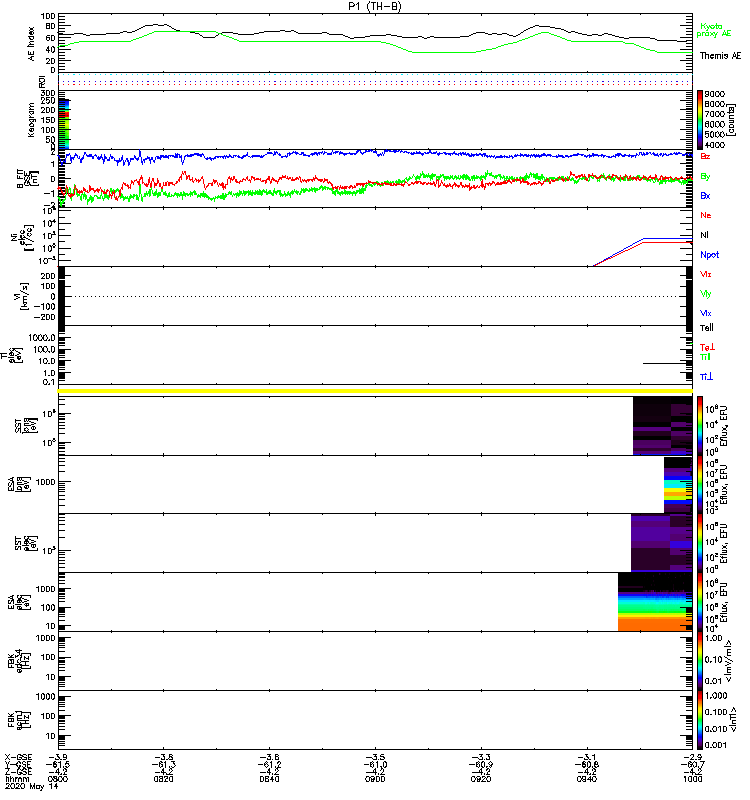
Task: Click the 'Keogram' y-axis label
Action: click(31, 120)
